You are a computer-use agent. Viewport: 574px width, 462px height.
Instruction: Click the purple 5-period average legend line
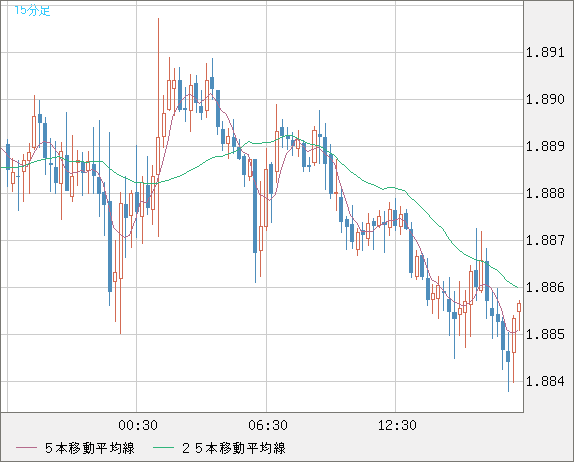(26, 448)
